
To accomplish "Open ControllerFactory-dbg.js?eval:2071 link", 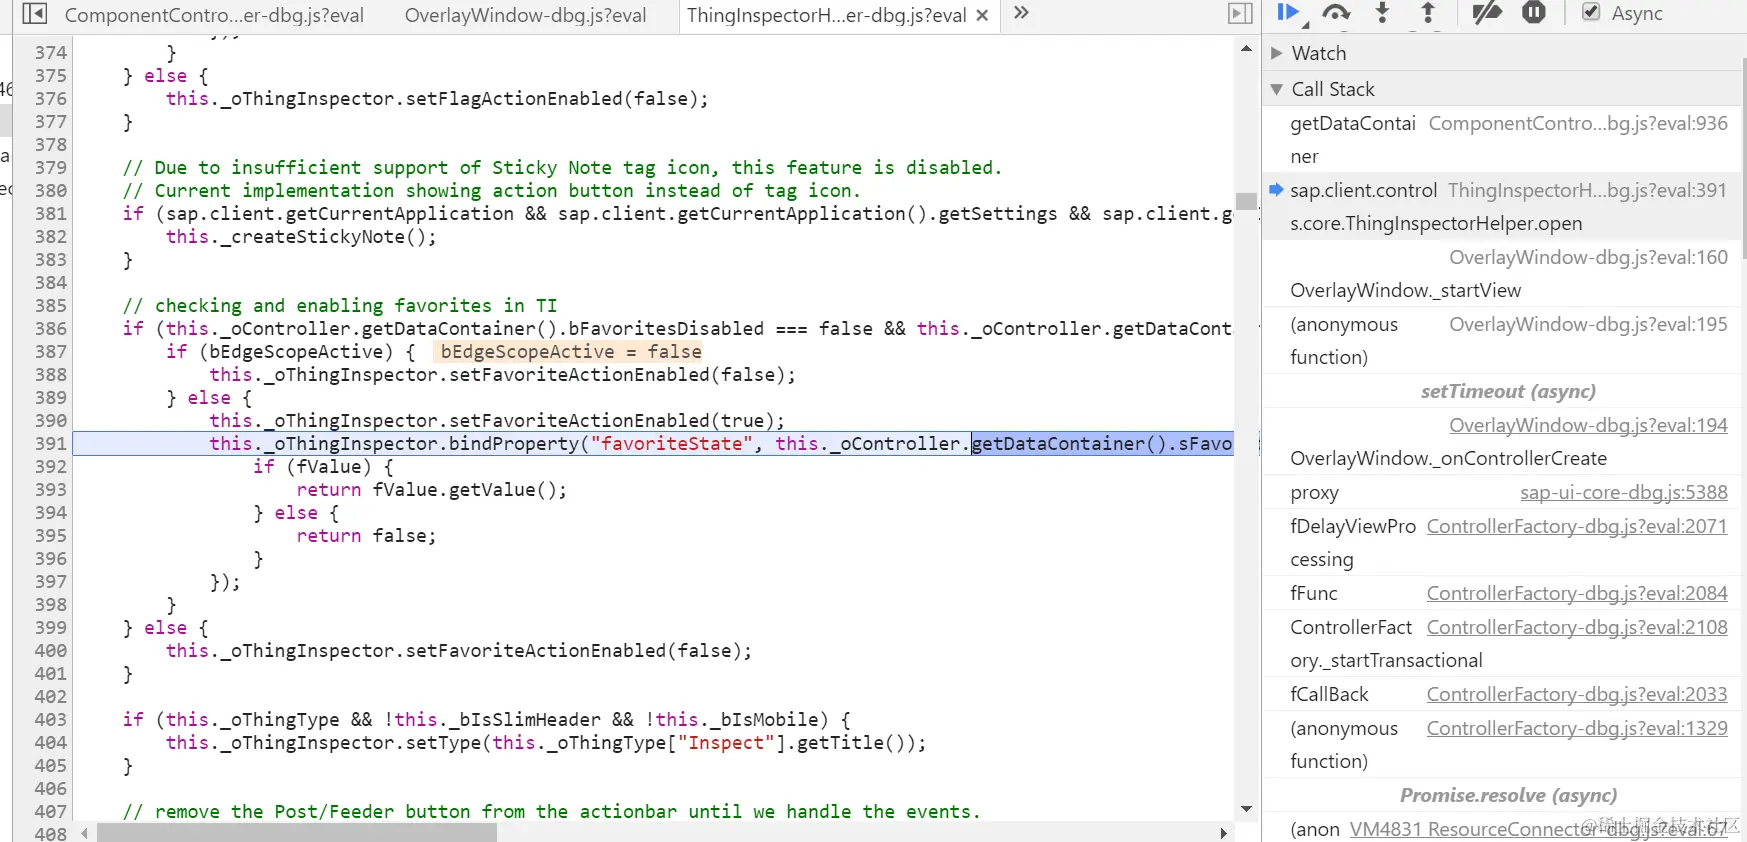I will coord(1577,526).
